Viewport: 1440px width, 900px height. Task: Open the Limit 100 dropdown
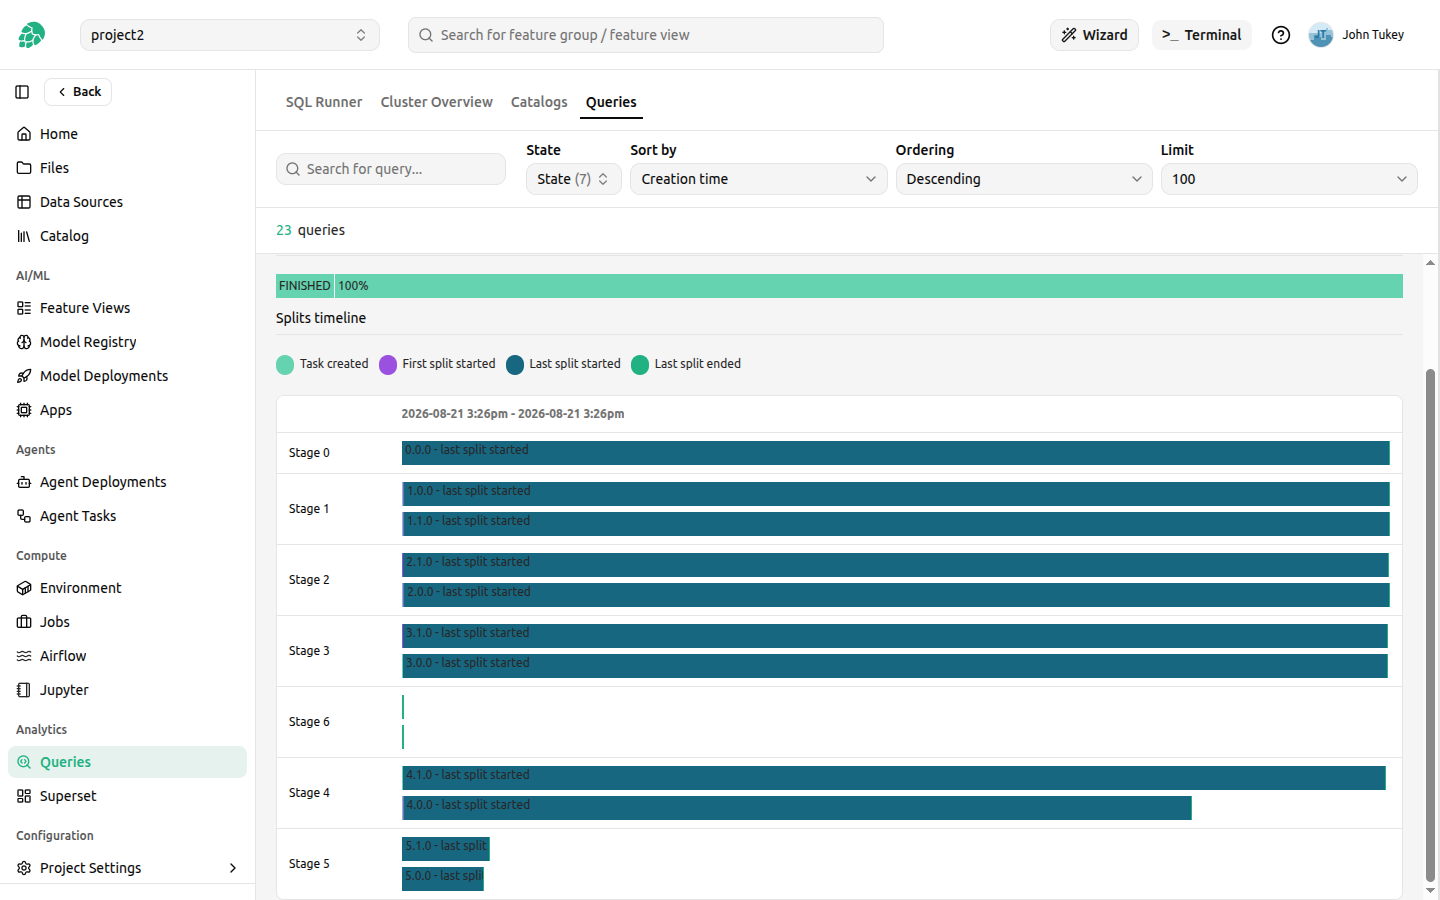click(x=1289, y=179)
